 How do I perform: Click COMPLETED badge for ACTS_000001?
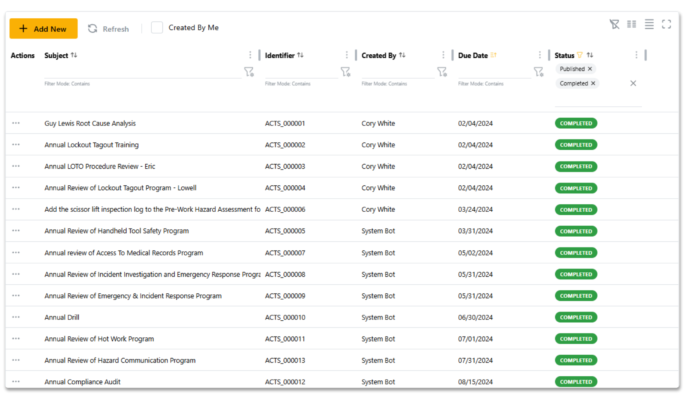pyautogui.click(x=576, y=124)
